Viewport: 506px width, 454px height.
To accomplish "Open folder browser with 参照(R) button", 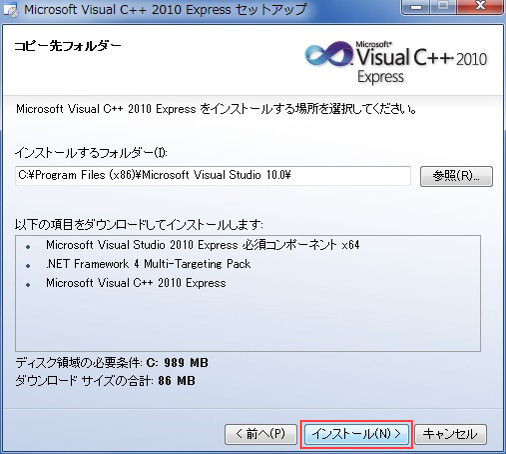I will pyautogui.click(x=456, y=176).
